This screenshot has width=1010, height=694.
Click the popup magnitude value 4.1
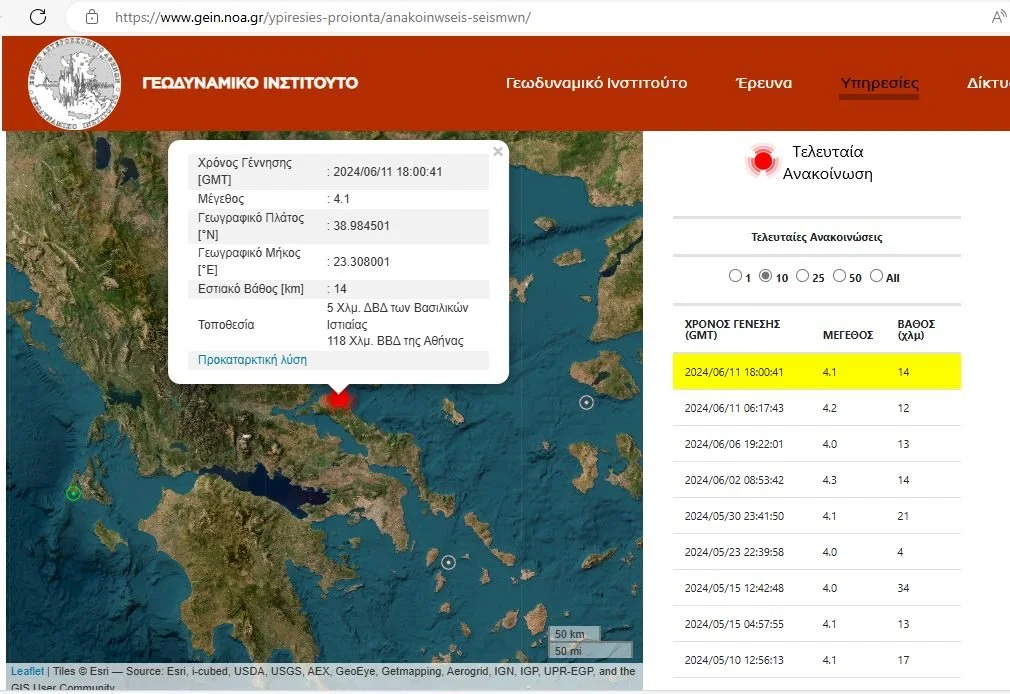(x=341, y=198)
